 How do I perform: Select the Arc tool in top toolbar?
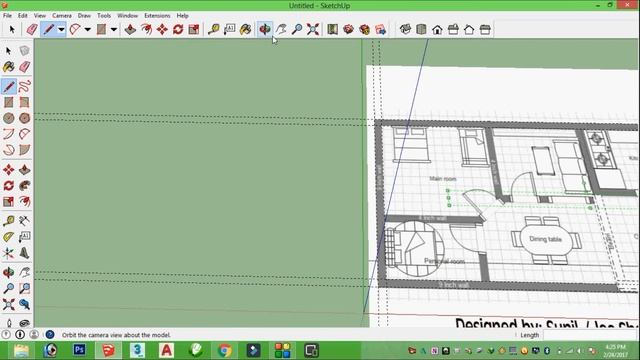(x=75, y=29)
